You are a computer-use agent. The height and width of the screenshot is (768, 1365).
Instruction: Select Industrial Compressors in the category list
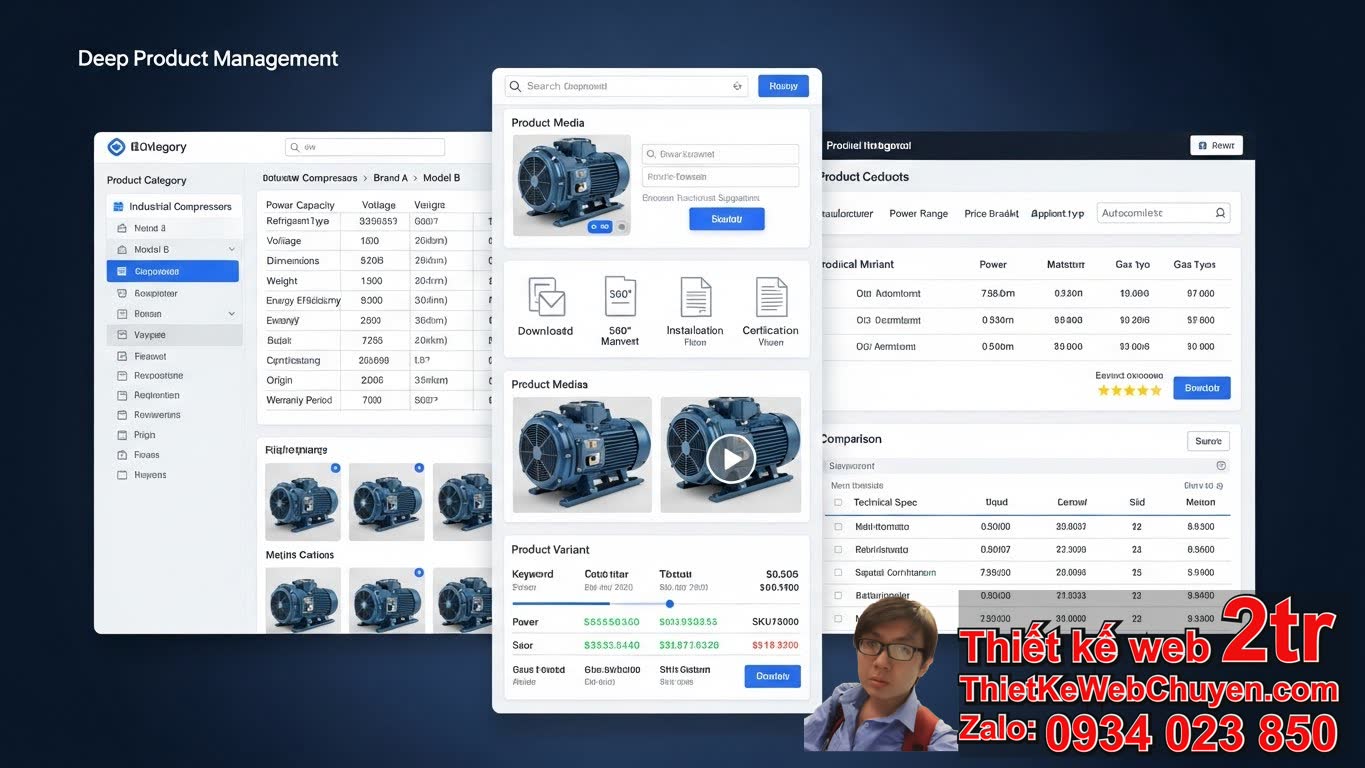tap(174, 207)
